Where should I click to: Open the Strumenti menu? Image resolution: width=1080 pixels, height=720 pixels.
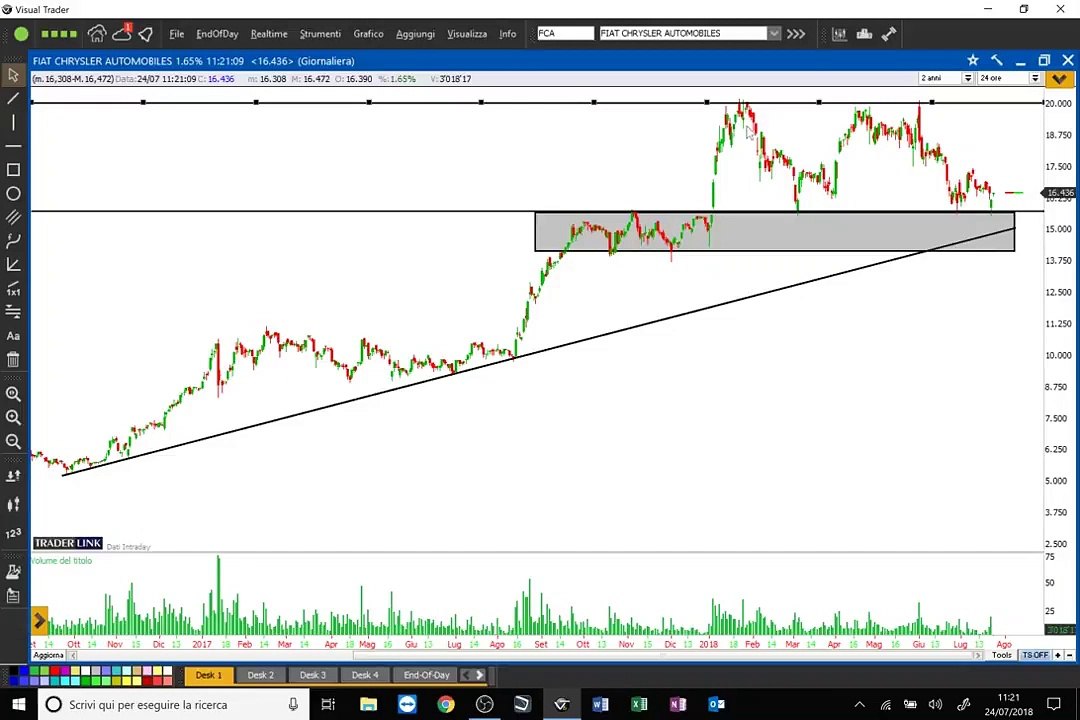320,34
